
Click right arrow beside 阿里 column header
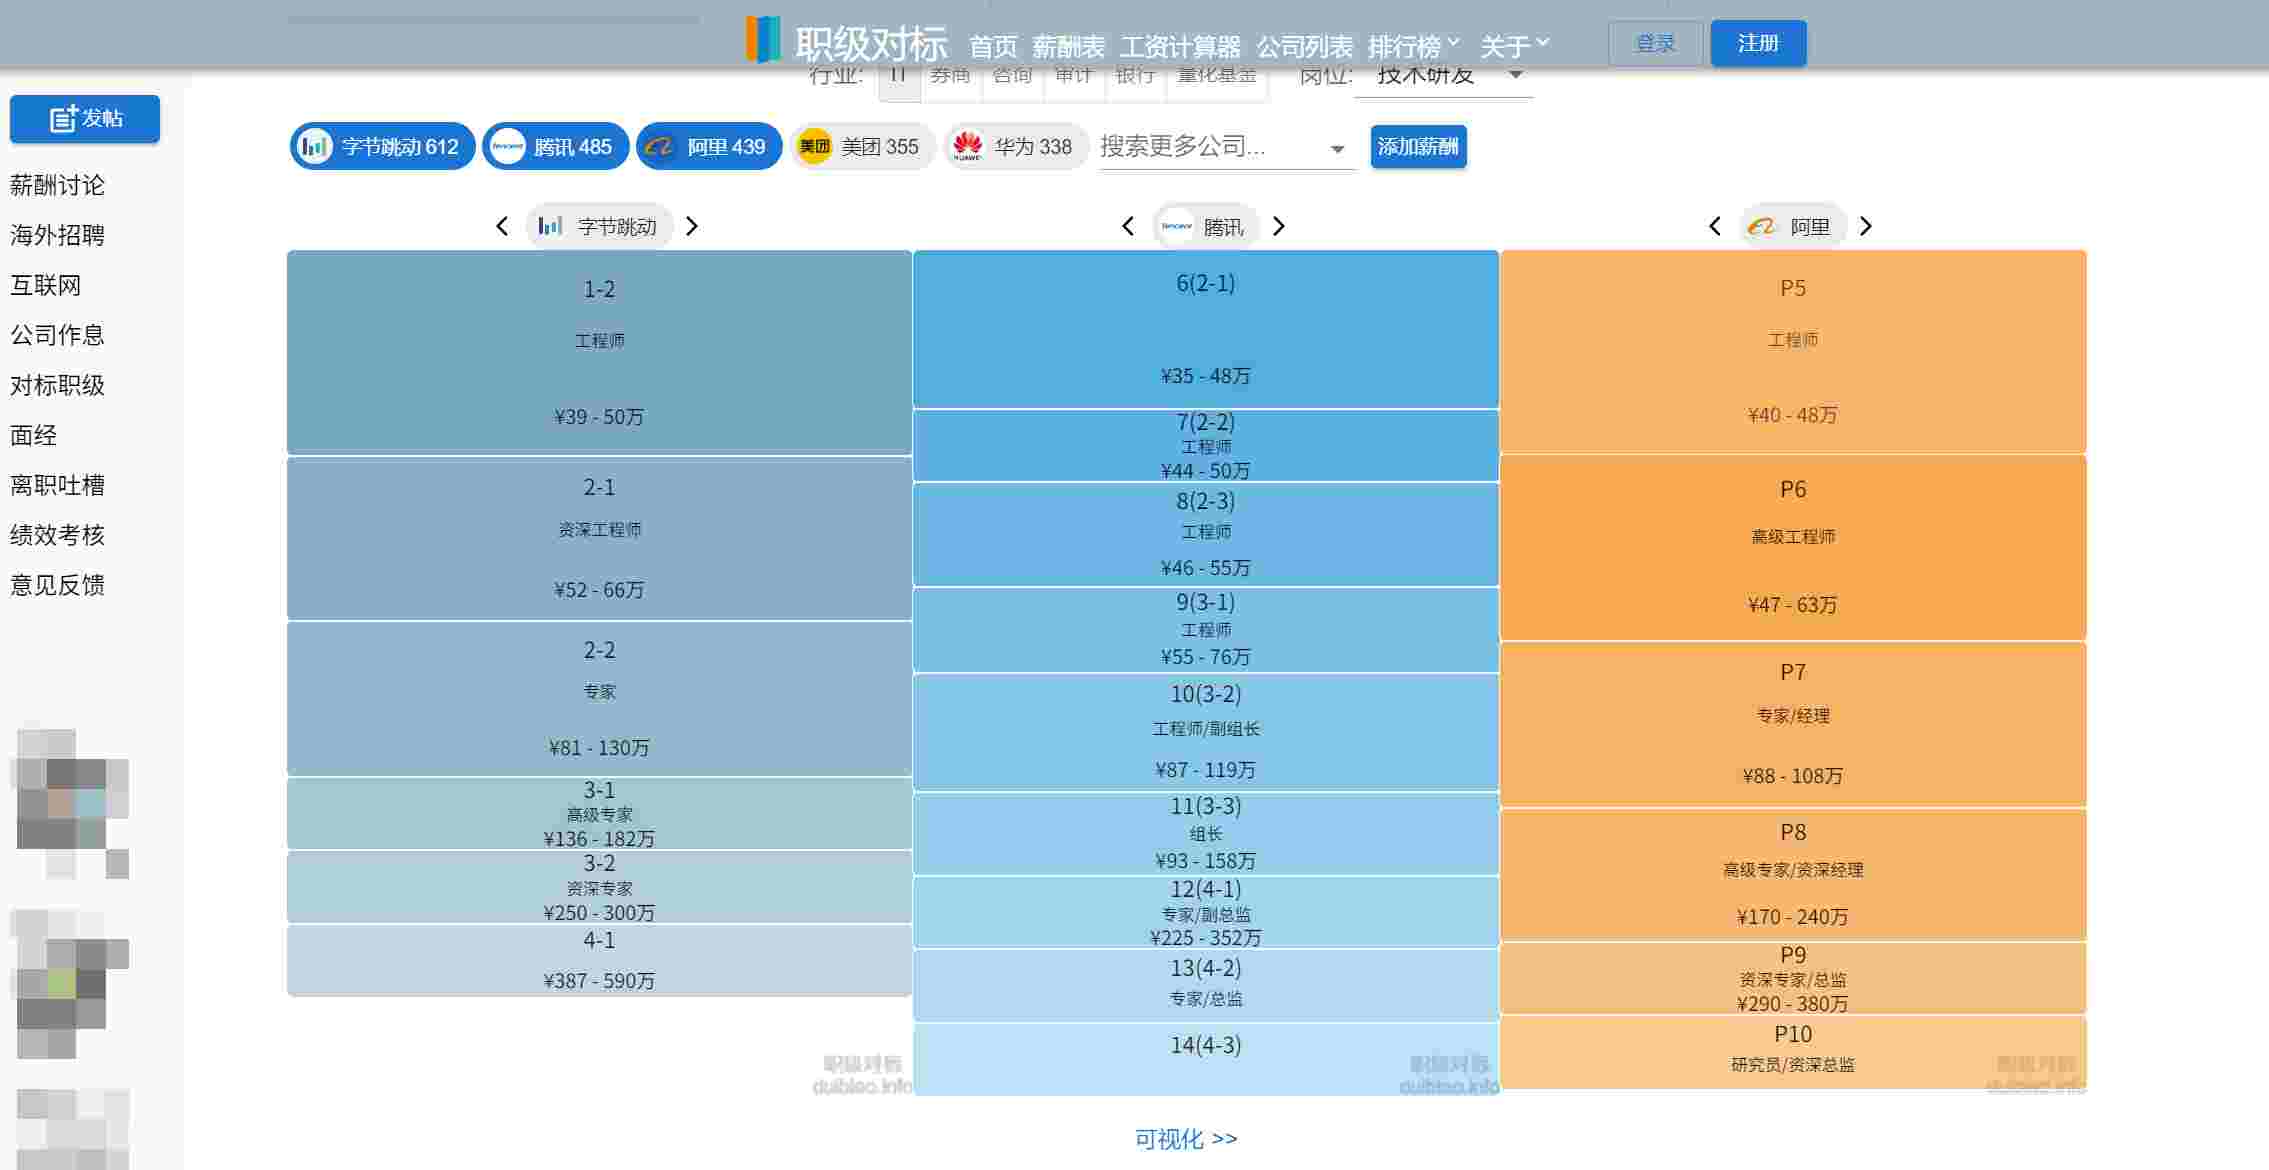coord(1865,226)
